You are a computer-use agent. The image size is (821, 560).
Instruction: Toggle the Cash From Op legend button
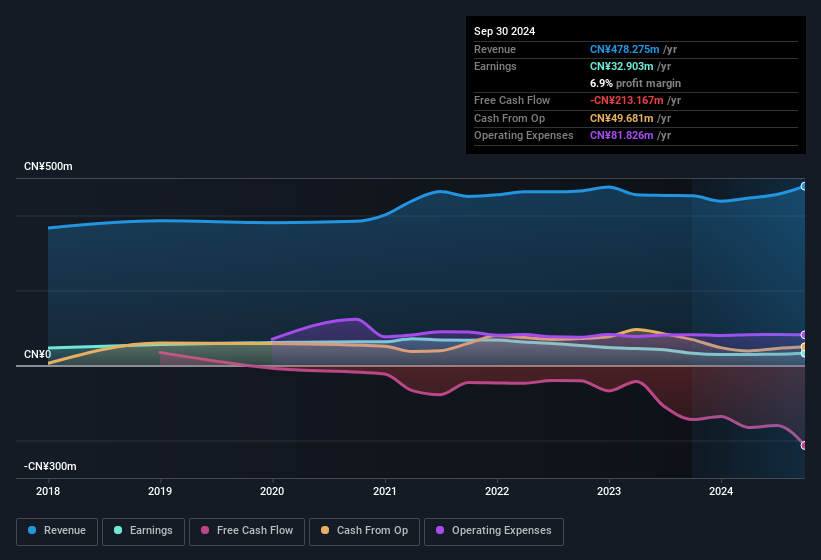[364, 531]
